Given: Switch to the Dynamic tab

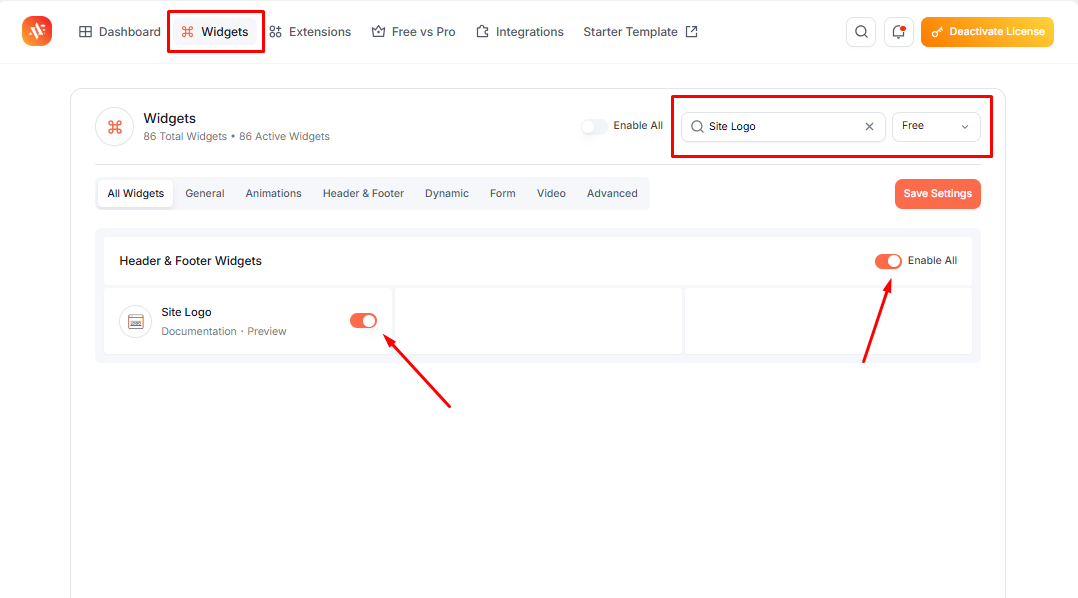Looking at the screenshot, I should click(x=447, y=194).
